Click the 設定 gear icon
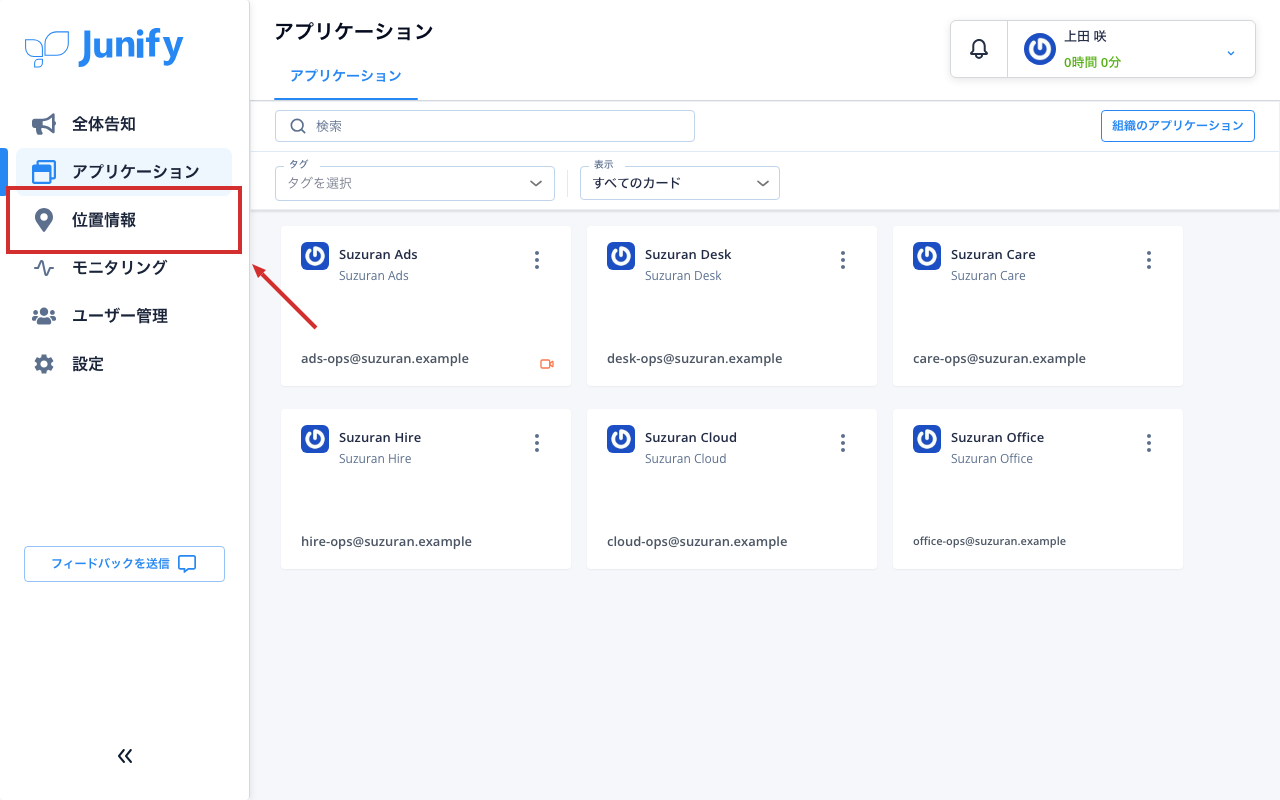Viewport: 1280px width, 800px height. click(44, 364)
